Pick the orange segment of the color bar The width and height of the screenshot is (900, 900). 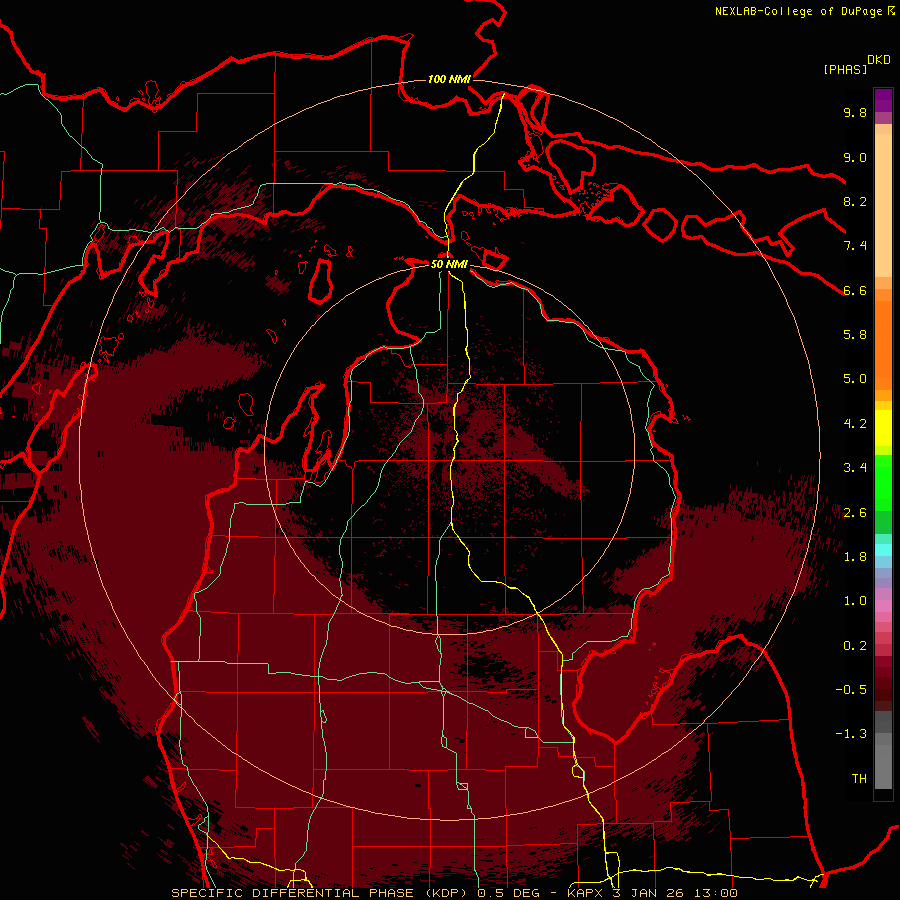pyautogui.click(x=883, y=344)
